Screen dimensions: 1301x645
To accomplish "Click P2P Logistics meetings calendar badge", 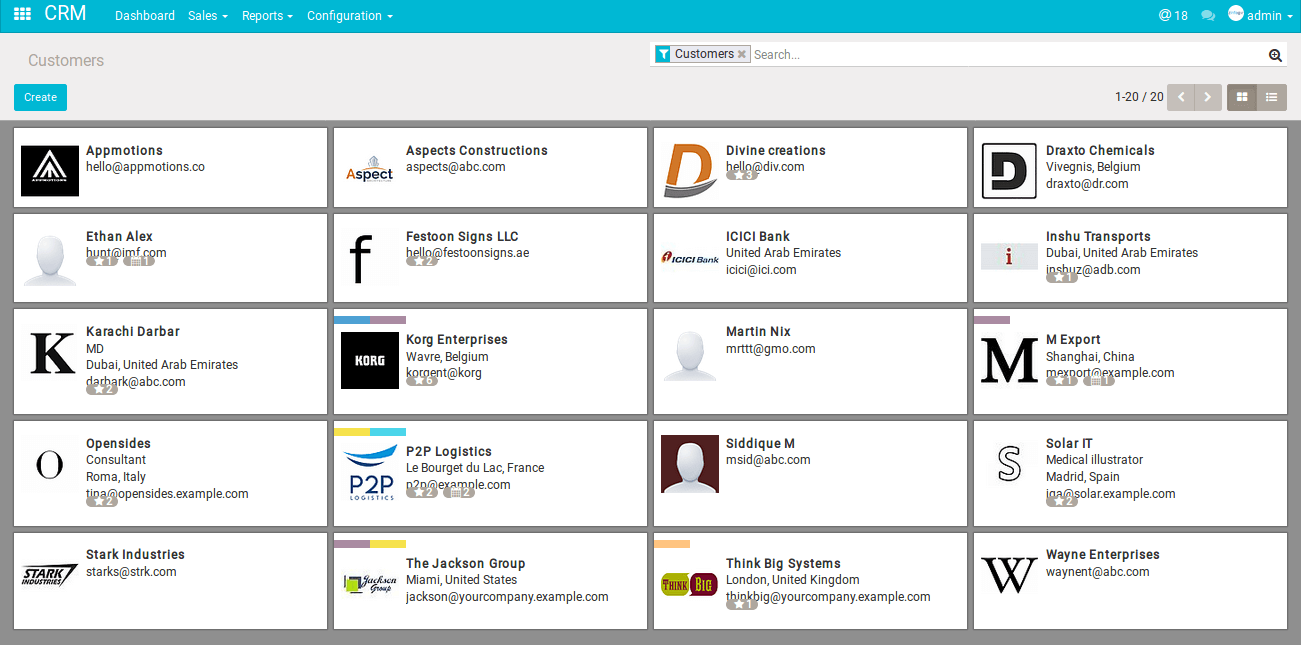I will pyautogui.click(x=459, y=492).
